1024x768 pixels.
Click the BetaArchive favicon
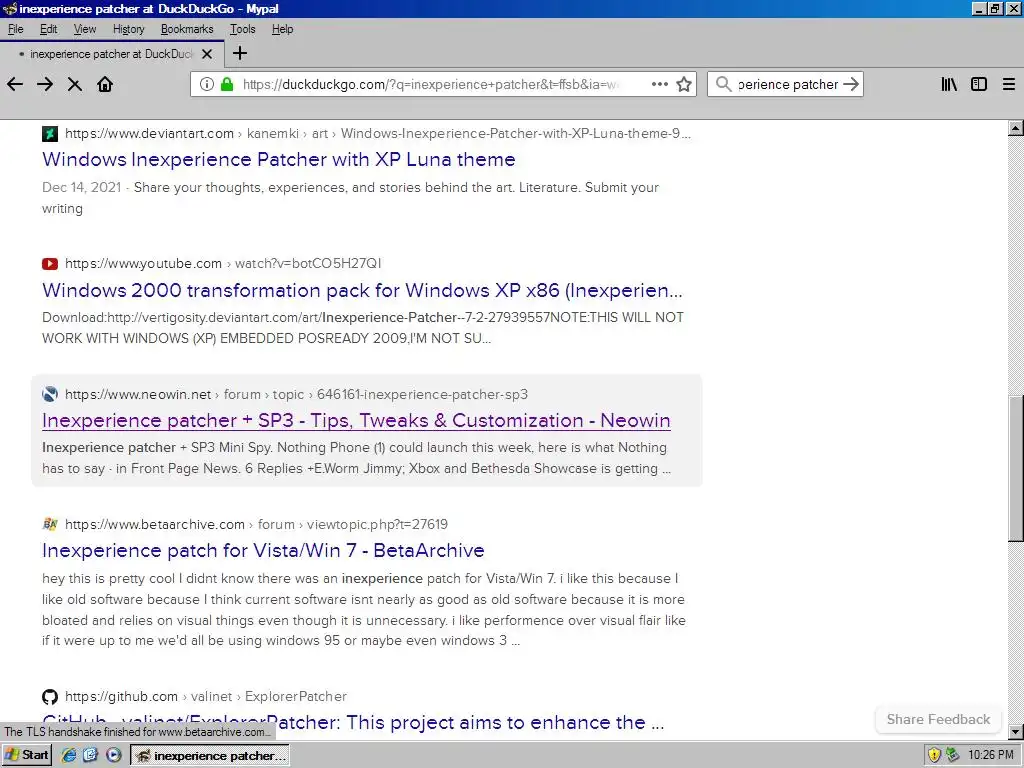pyautogui.click(x=50, y=524)
